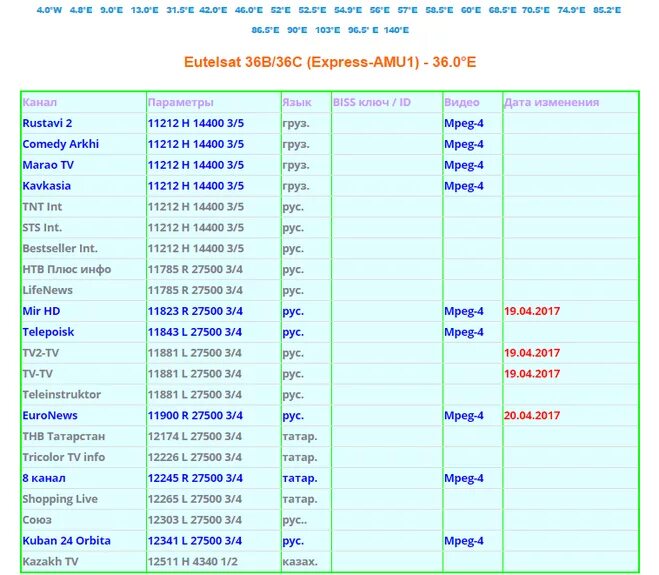
Task: Open the 58.5°E satellite link
Action: pyautogui.click(x=439, y=10)
